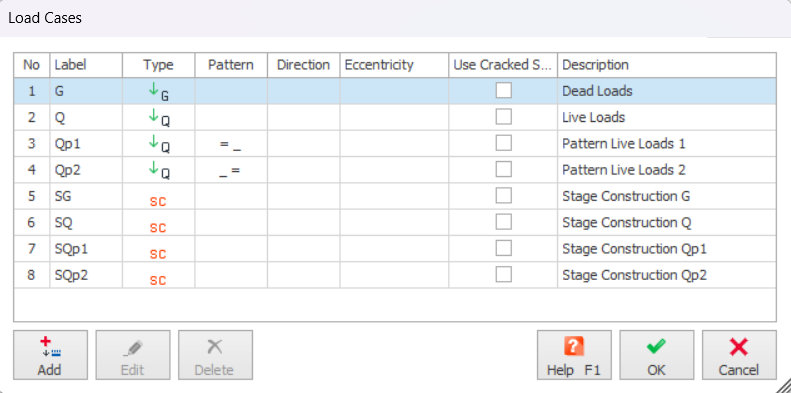This screenshot has width=791, height=393.
Task: Click the red X Cancel button
Action: pyautogui.click(x=739, y=355)
